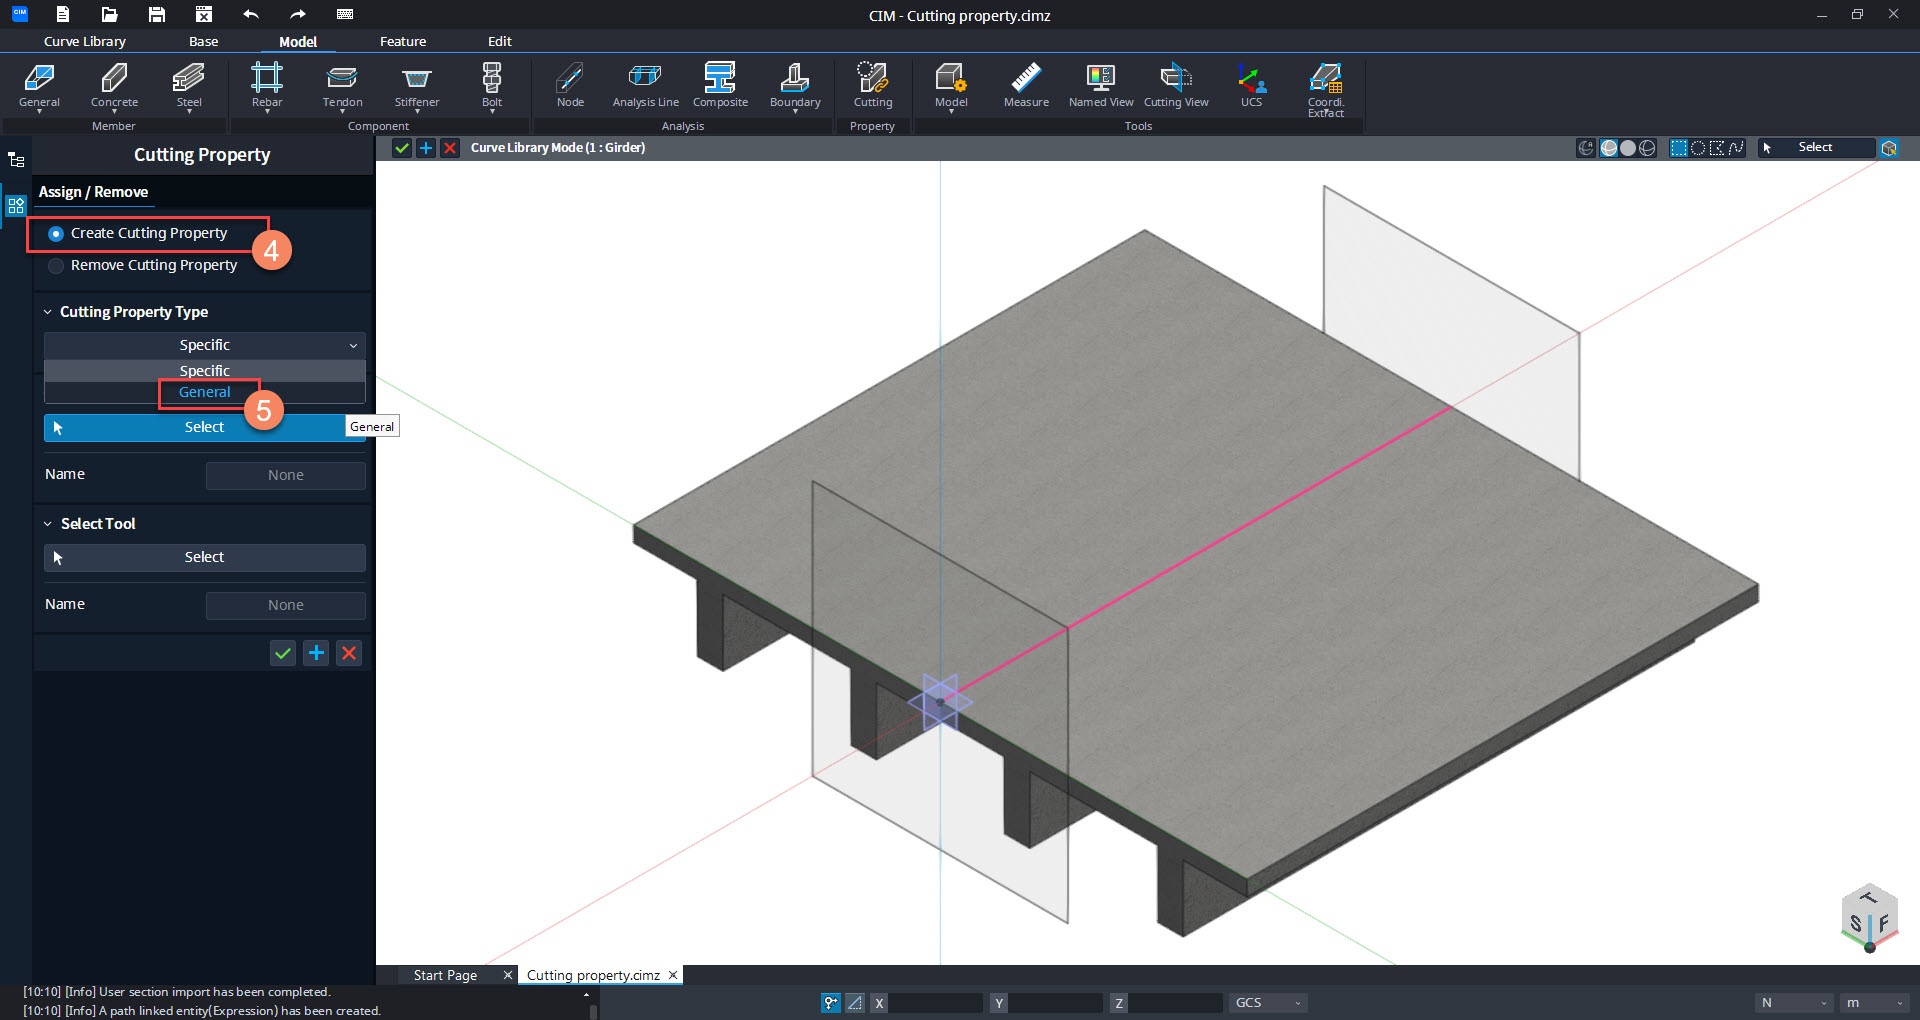Redo the last action
Screen dimensions: 1920x1020
click(297, 14)
